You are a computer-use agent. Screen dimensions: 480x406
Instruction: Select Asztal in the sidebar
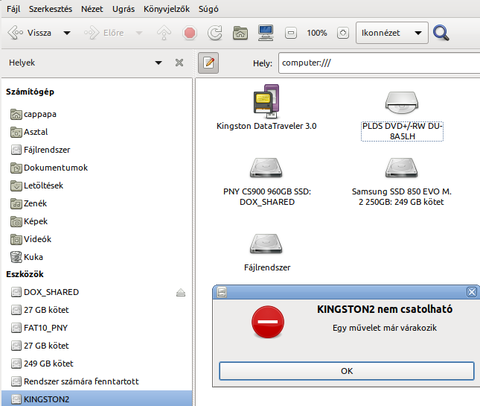(97, 132)
